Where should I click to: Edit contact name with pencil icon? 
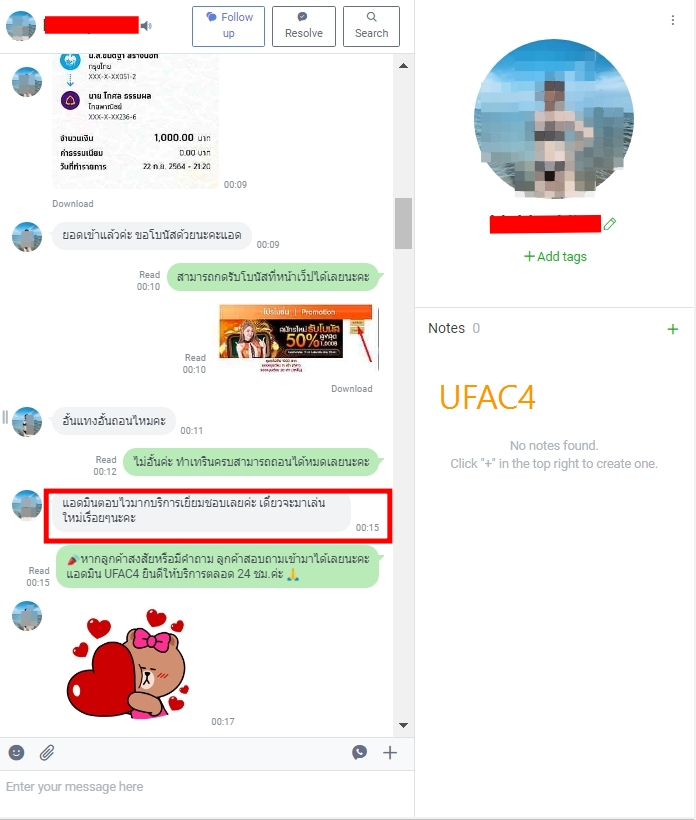click(x=609, y=224)
